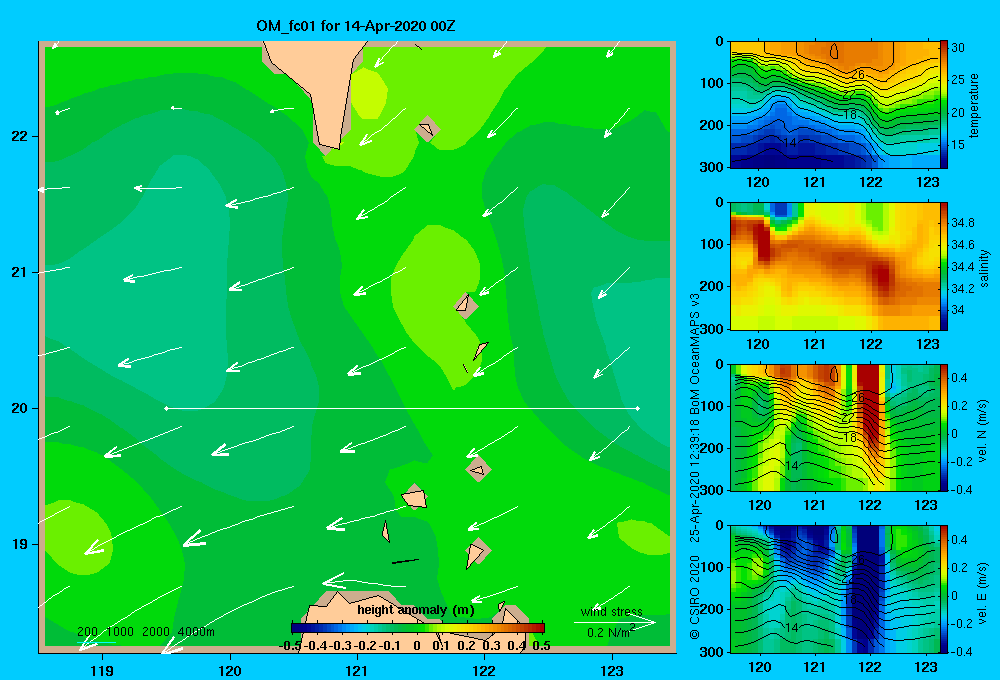The height and width of the screenshot is (680, 1000).
Task: Click the 14 isotherm label in temperature plot
Action: [790, 143]
